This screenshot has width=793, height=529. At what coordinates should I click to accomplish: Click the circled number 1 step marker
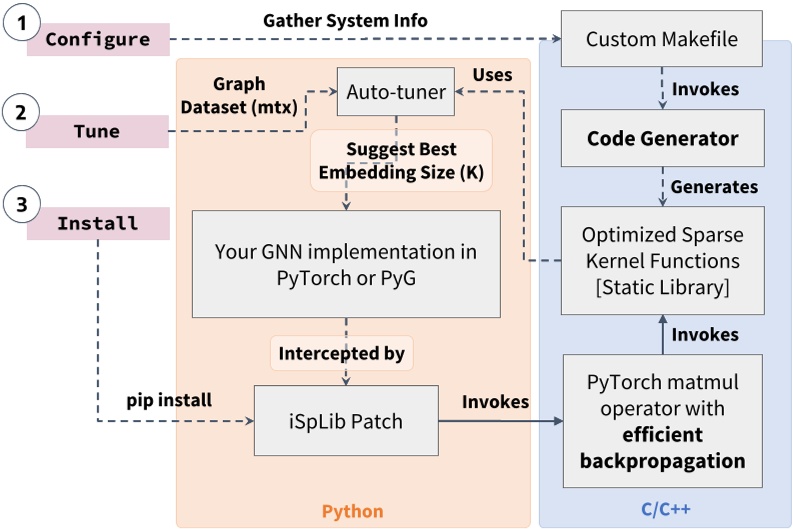pos(22,24)
